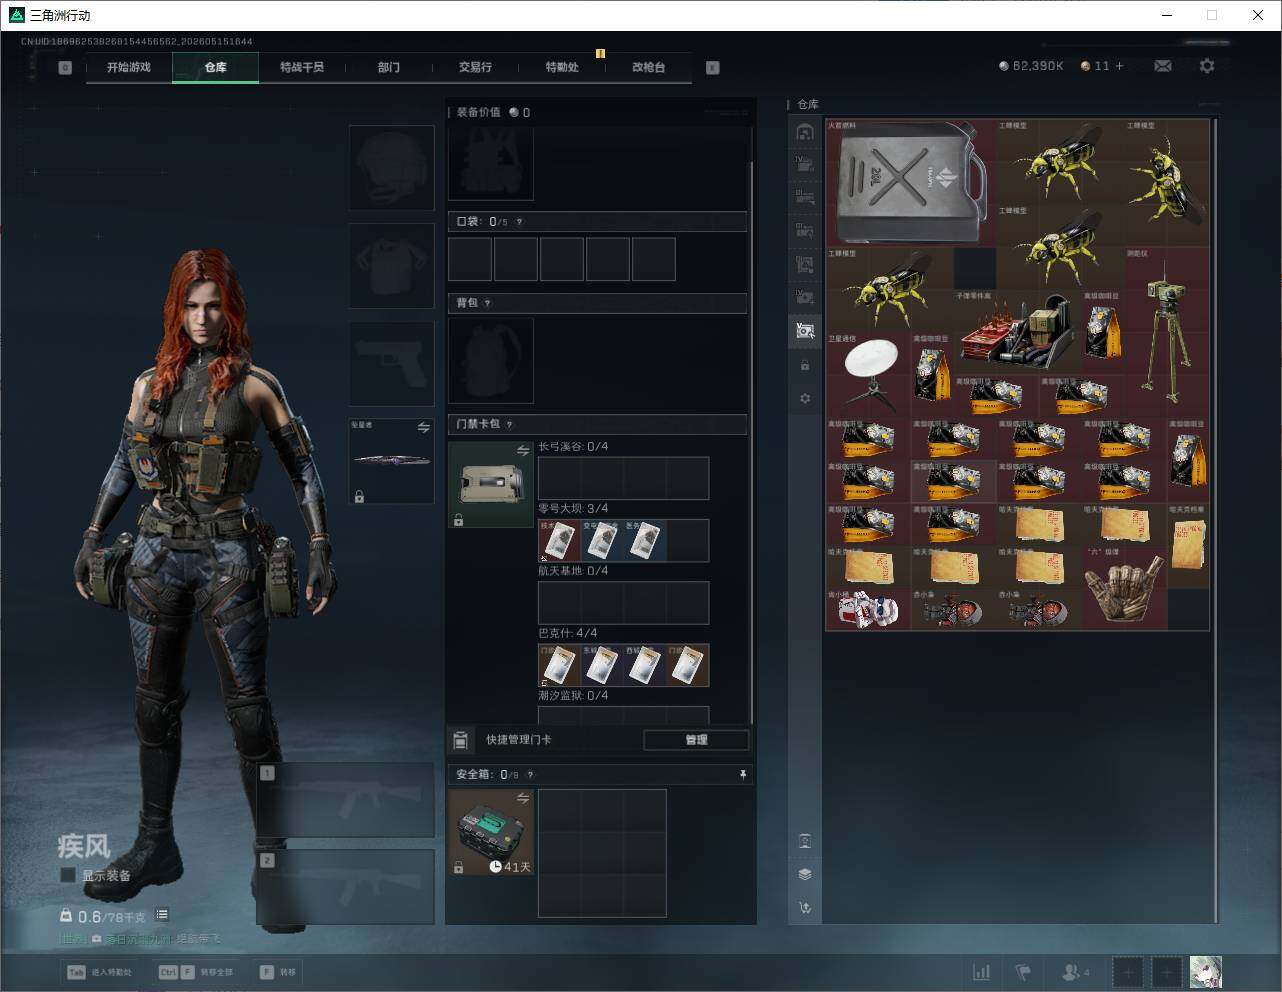The height and width of the screenshot is (992, 1282).
Task: Click the help icon beside 门禁卡包
Action: pos(510,424)
